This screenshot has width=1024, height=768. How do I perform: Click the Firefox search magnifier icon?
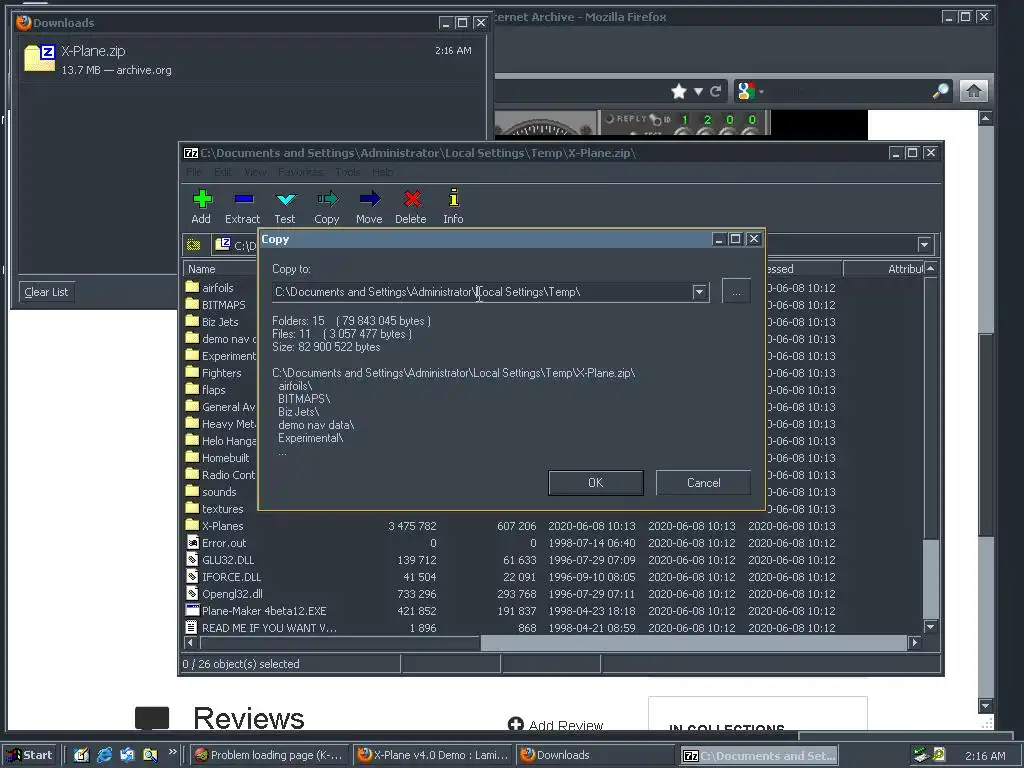940,91
